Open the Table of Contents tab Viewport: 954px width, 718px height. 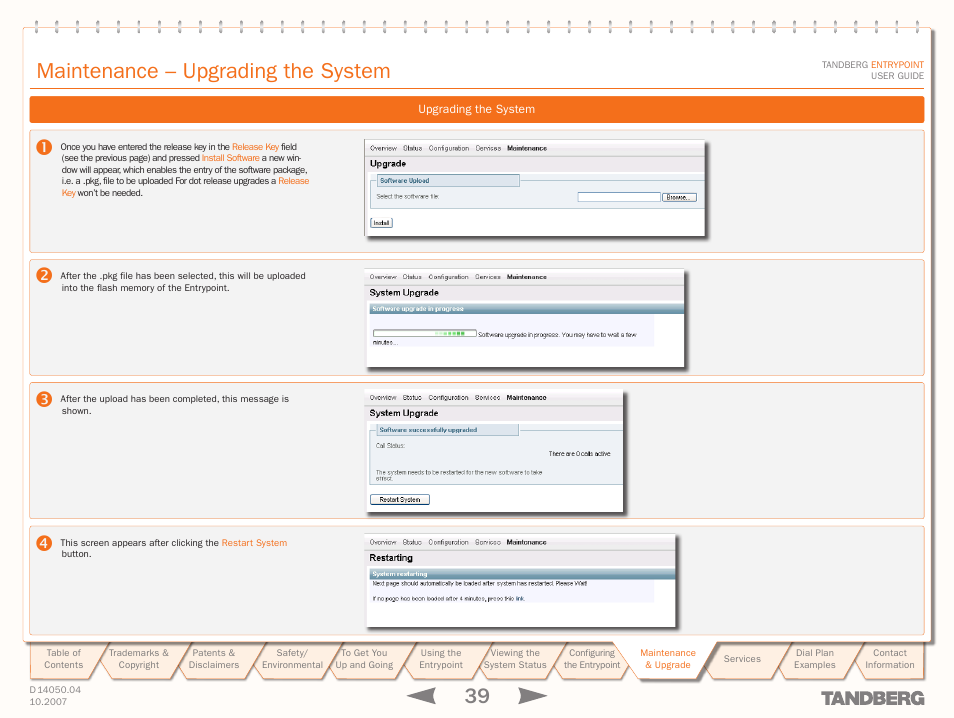click(x=63, y=659)
